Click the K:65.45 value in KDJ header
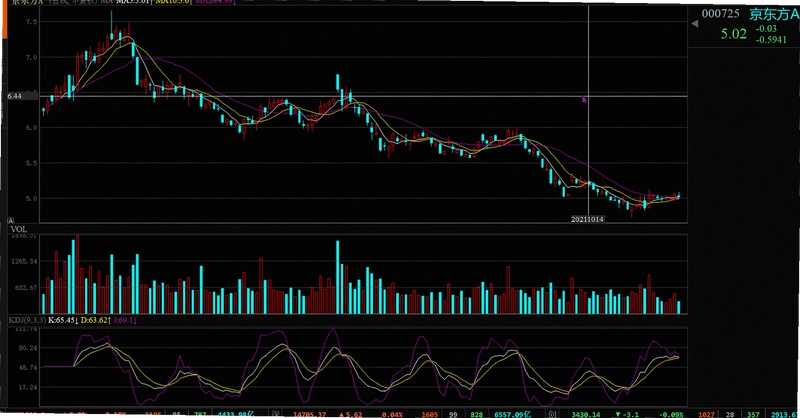The image size is (800, 418). coord(63,320)
